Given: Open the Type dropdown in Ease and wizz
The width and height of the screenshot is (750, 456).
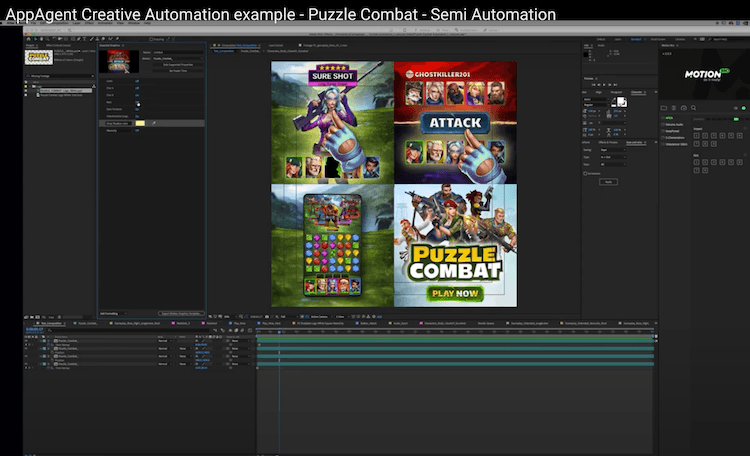Looking at the screenshot, I should click(613, 157).
